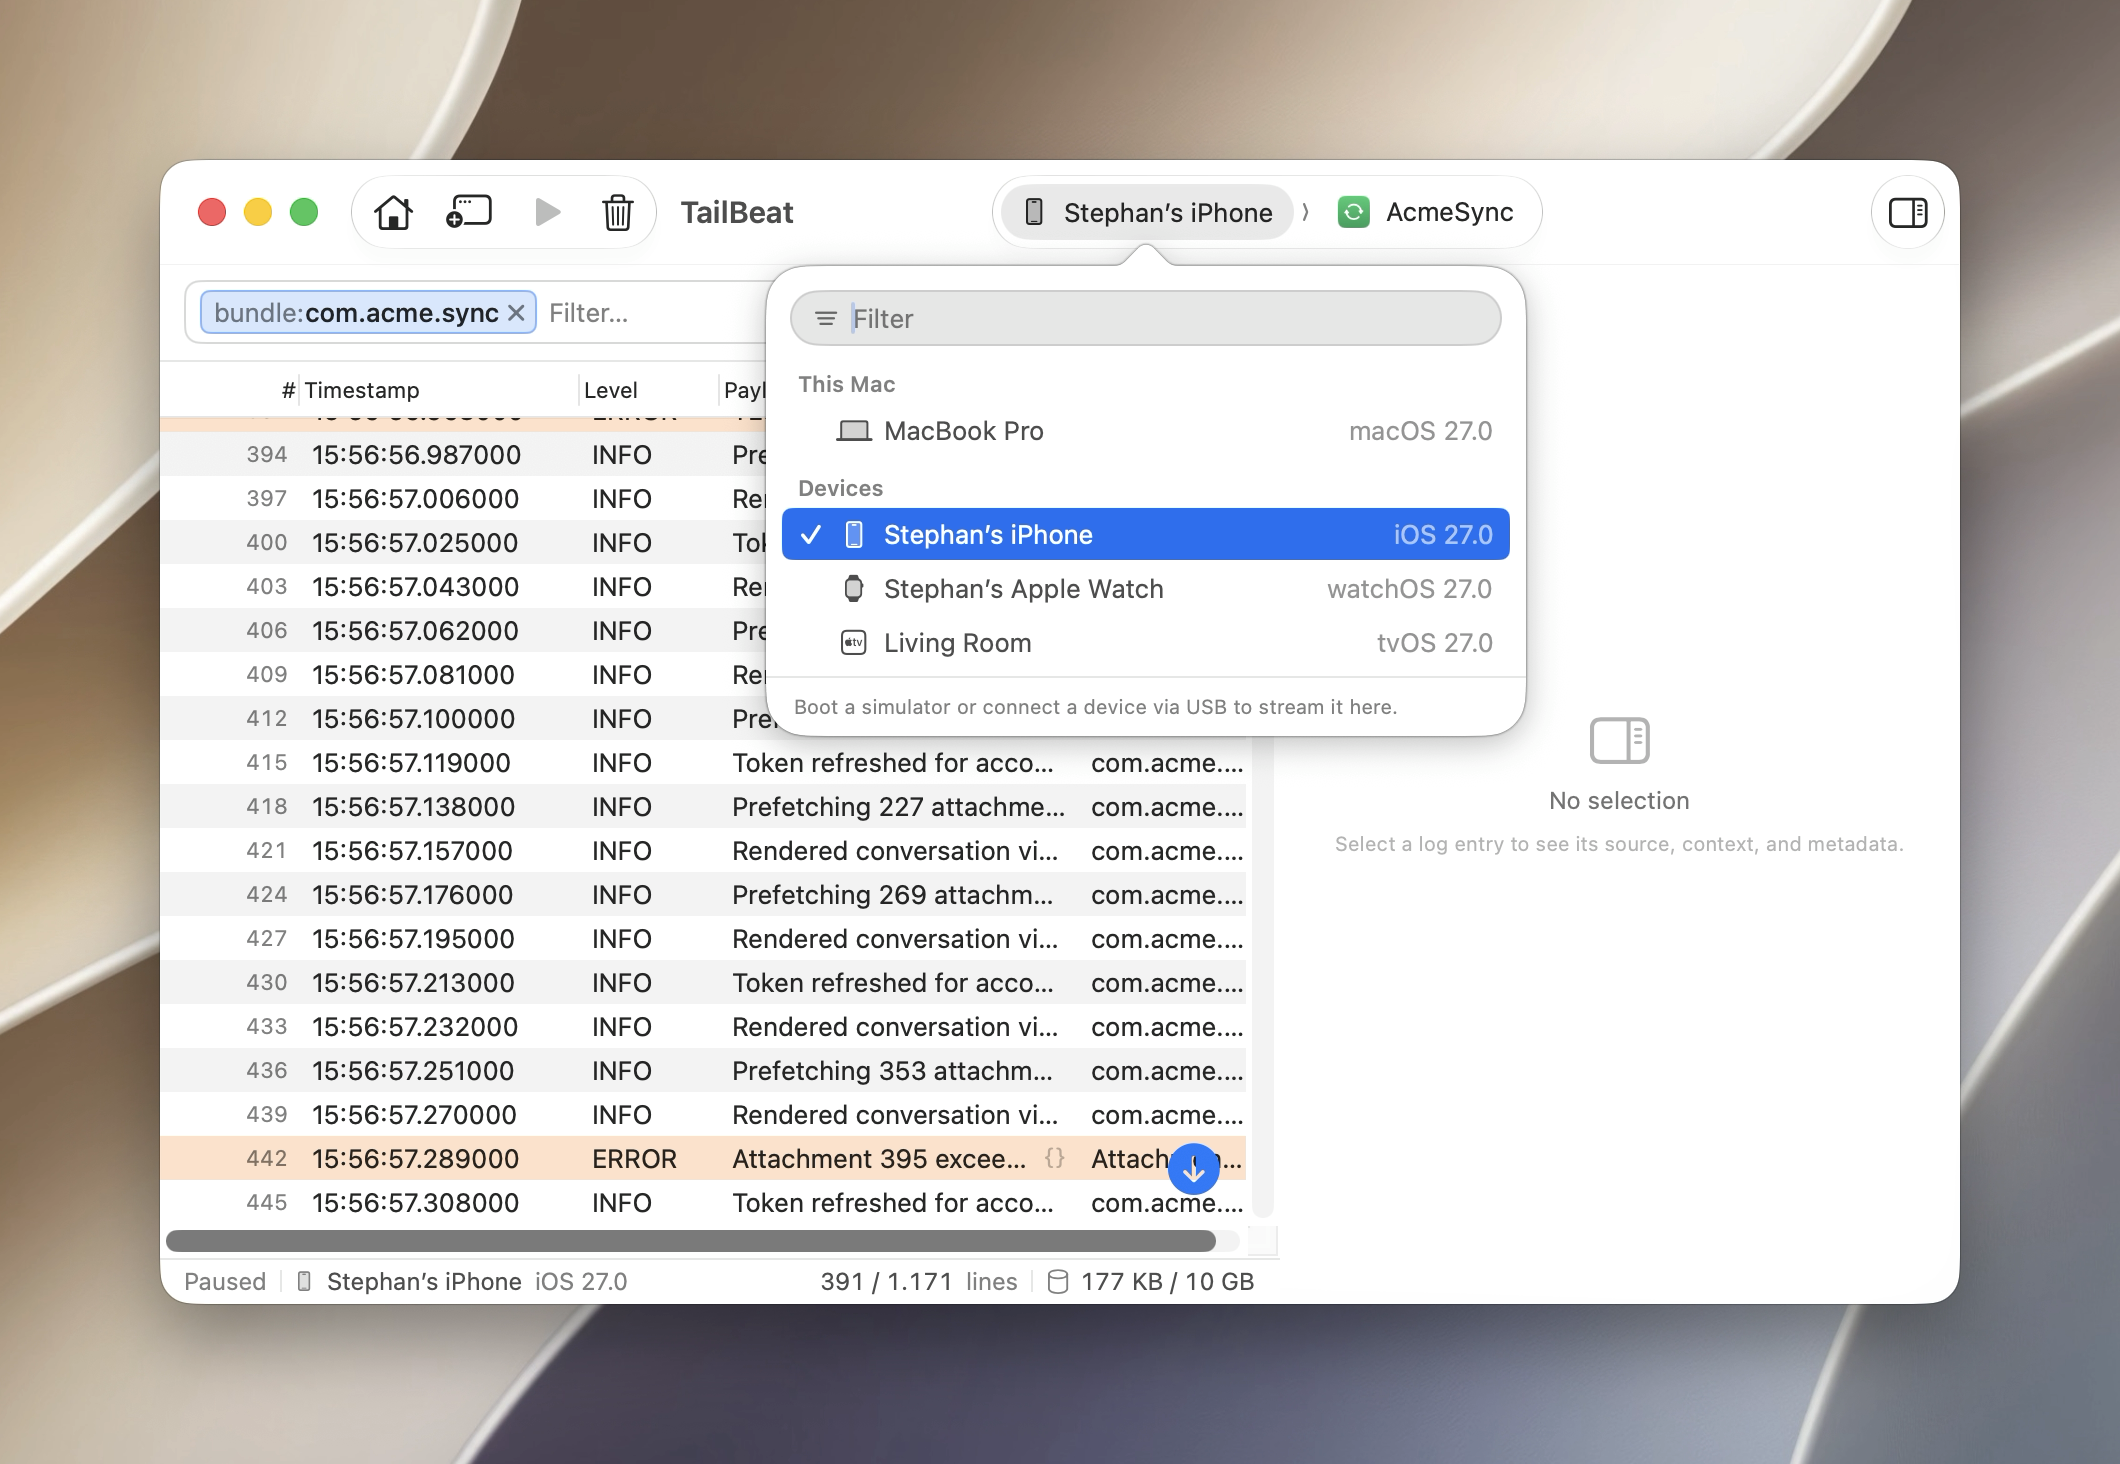The height and width of the screenshot is (1464, 2120).
Task: Click the laptop icon beside MacBook Pro
Action: [x=853, y=431]
